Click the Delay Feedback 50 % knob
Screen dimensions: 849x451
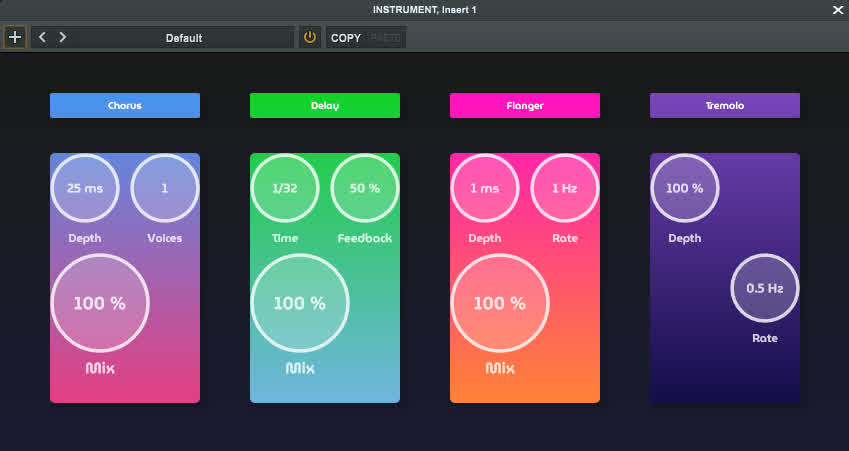[365, 188]
